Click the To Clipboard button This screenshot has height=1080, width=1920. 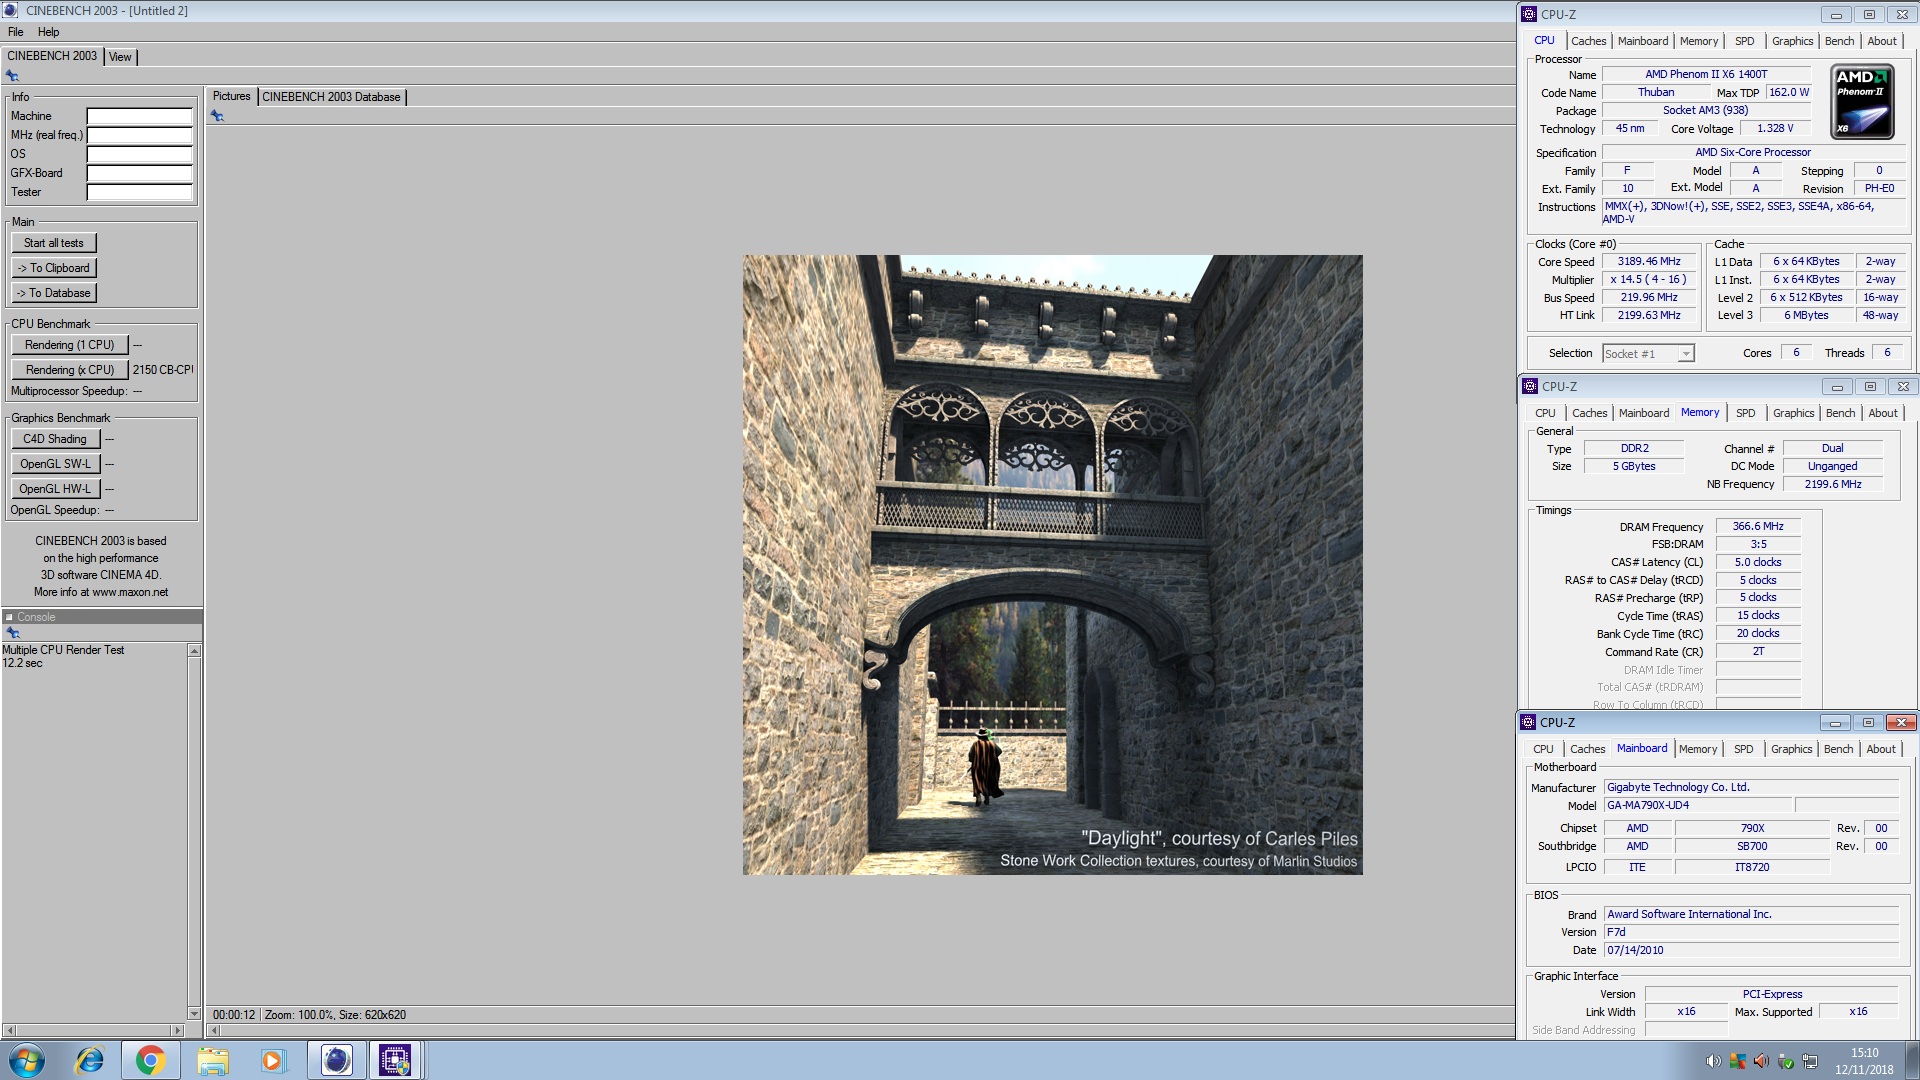[54, 268]
